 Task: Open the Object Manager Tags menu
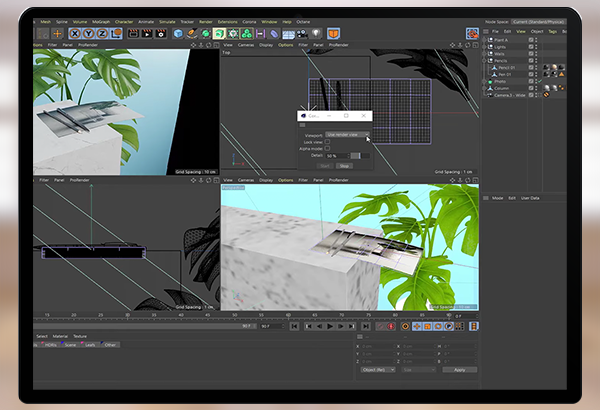tap(553, 31)
